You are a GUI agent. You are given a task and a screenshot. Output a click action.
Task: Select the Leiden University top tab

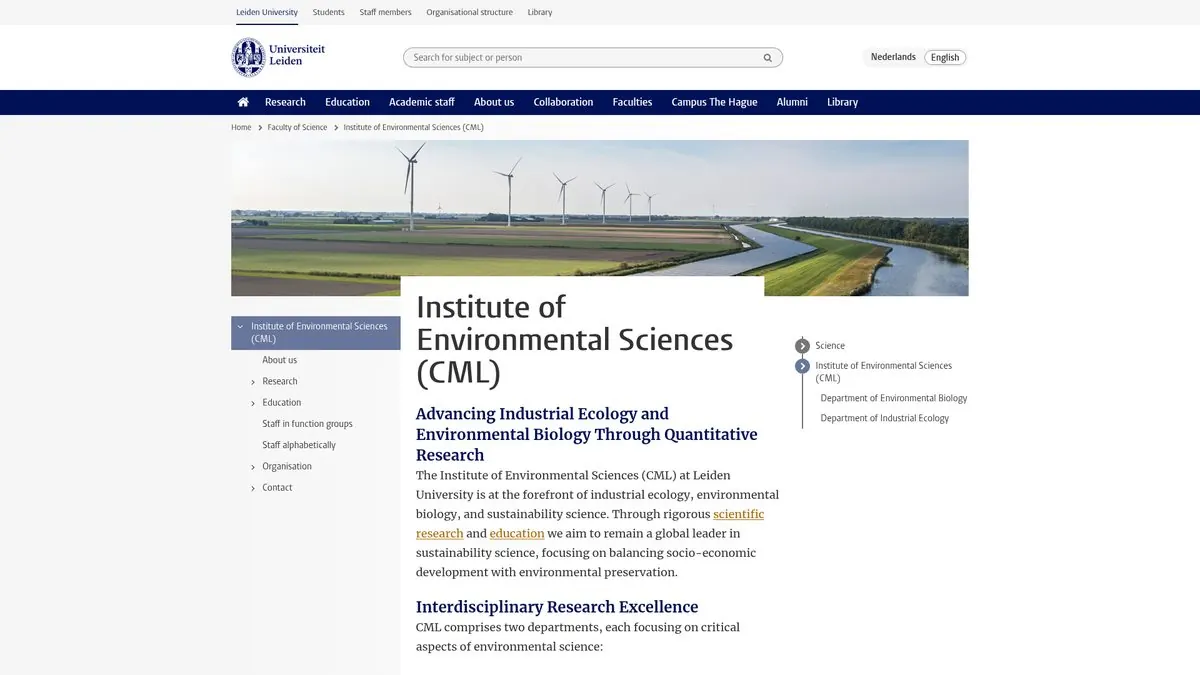[x=267, y=12]
